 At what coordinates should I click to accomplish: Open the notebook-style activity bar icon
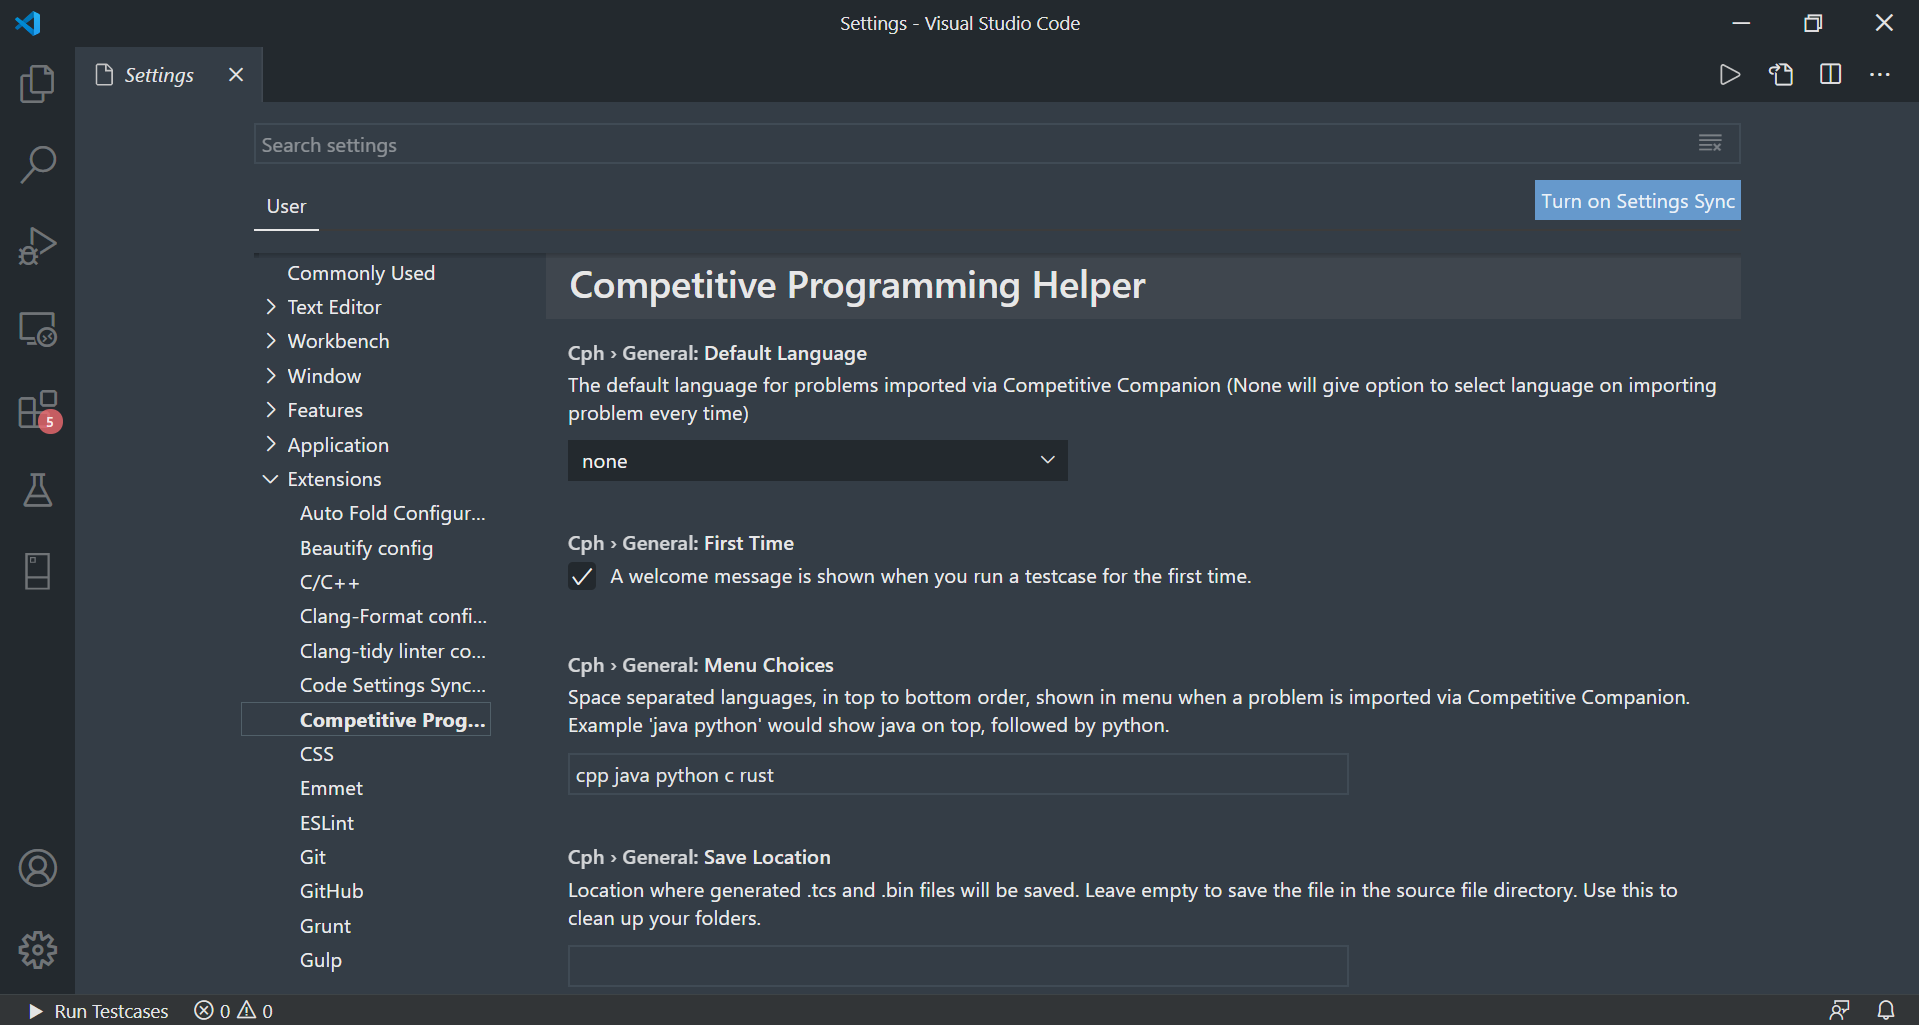coord(37,572)
